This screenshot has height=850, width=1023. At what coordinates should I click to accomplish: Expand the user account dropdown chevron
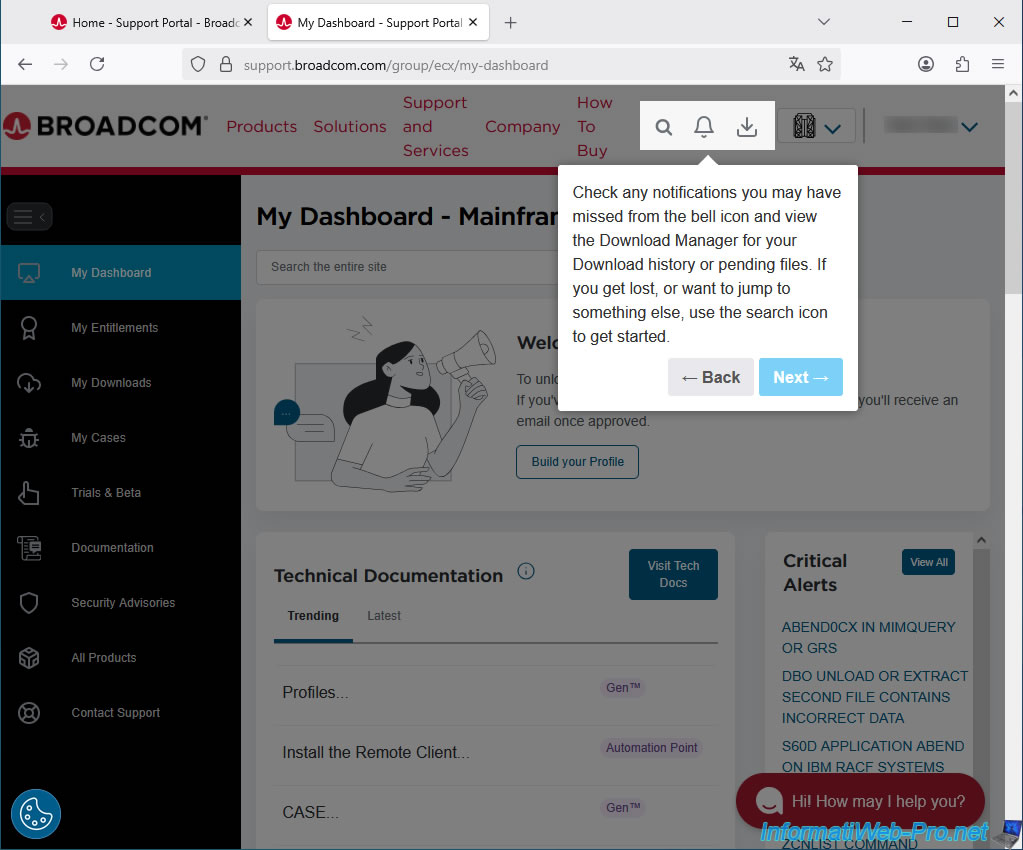click(x=968, y=127)
